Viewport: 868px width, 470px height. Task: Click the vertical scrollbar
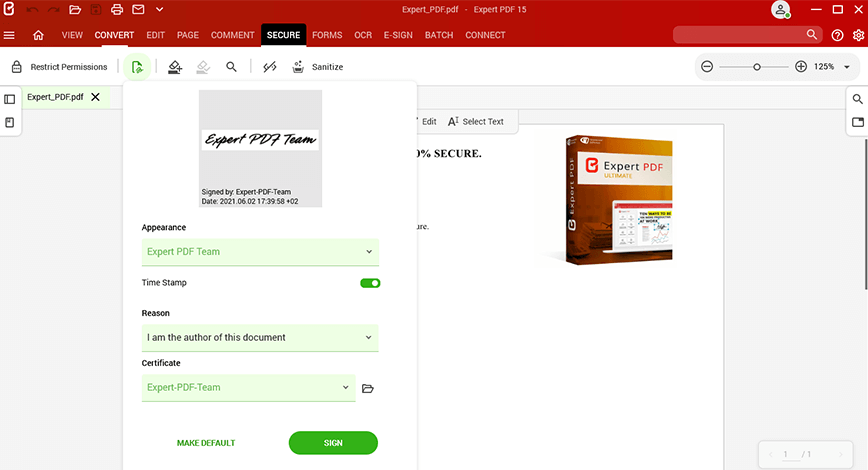click(866, 213)
